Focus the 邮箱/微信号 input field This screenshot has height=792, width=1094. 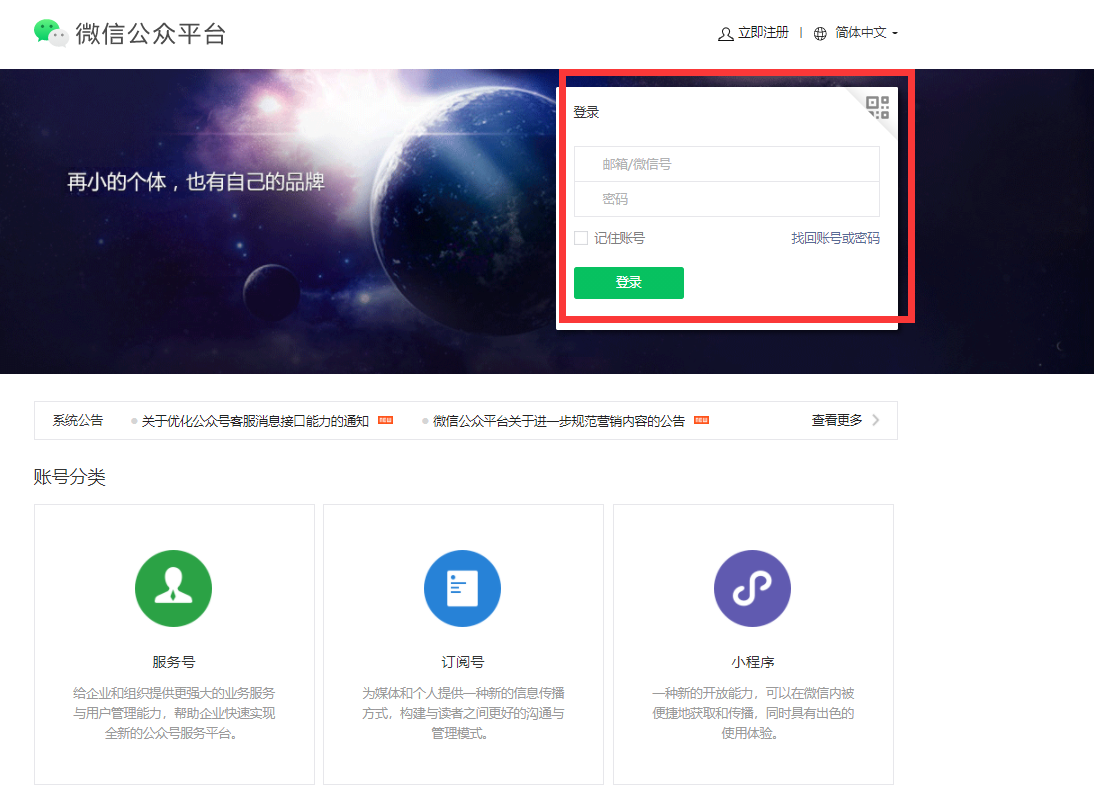(727, 164)
